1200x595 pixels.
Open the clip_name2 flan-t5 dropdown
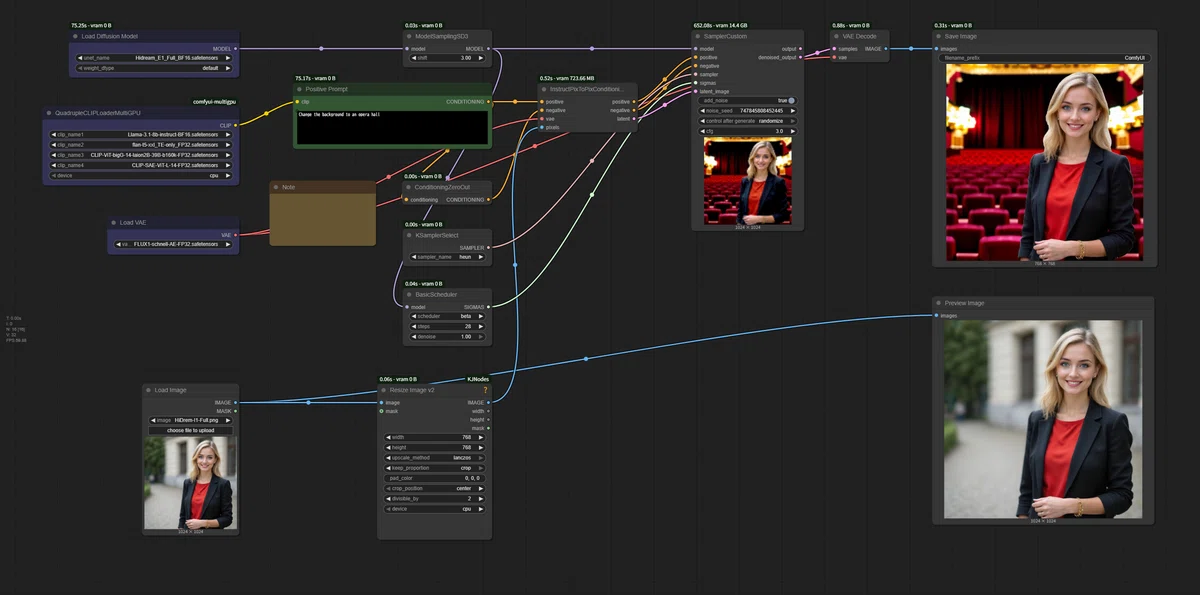point(141,145)
